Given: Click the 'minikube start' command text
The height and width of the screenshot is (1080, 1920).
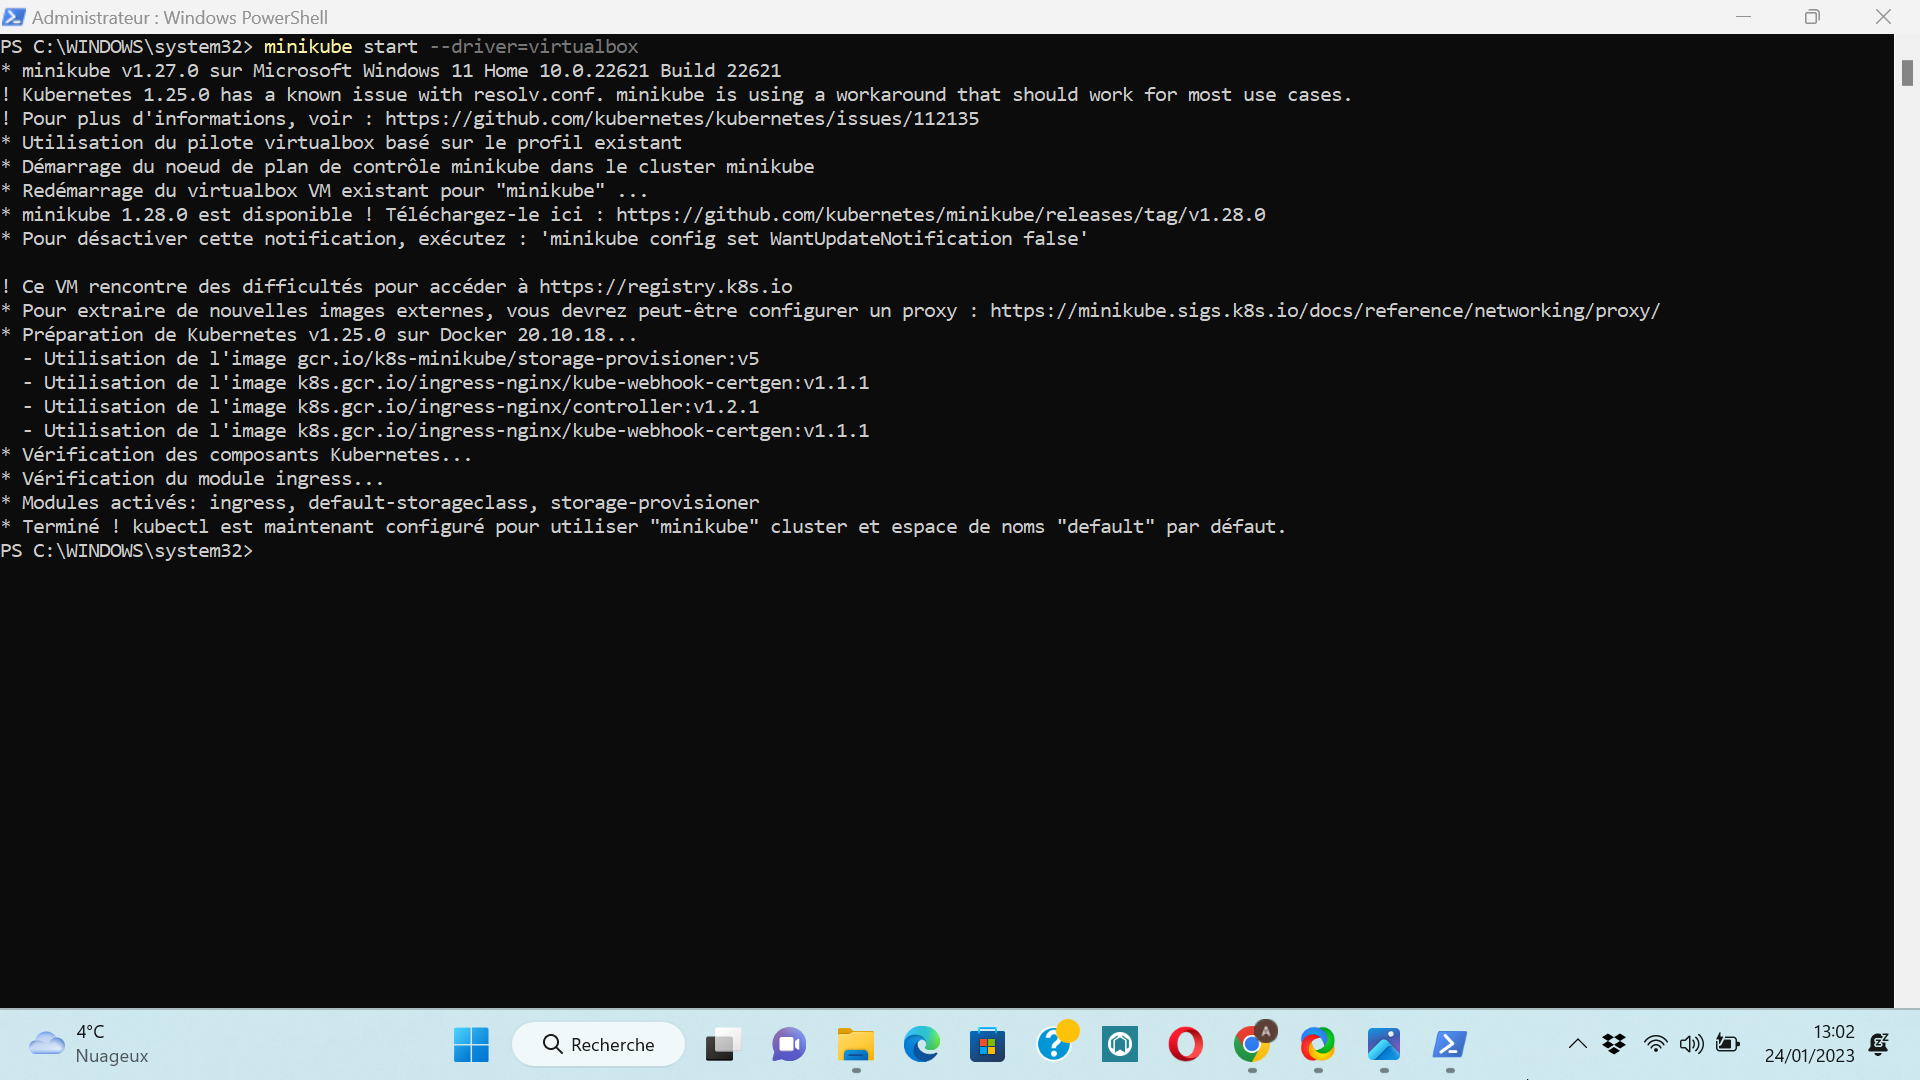Looking at the screenshot, I should [x=341, y=47].
